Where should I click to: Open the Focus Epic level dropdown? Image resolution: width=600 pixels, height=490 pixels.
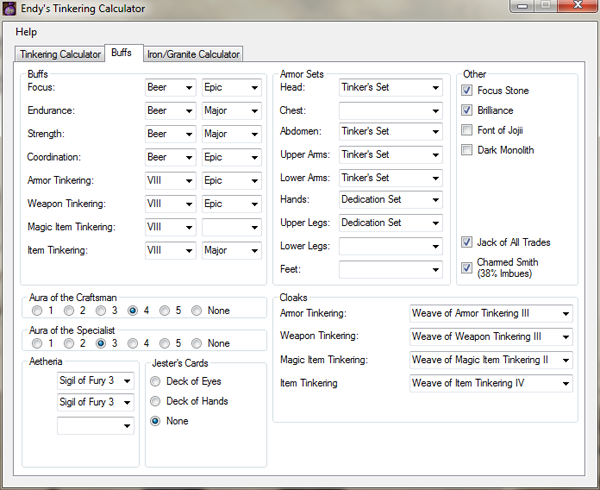tap(232, 88)
